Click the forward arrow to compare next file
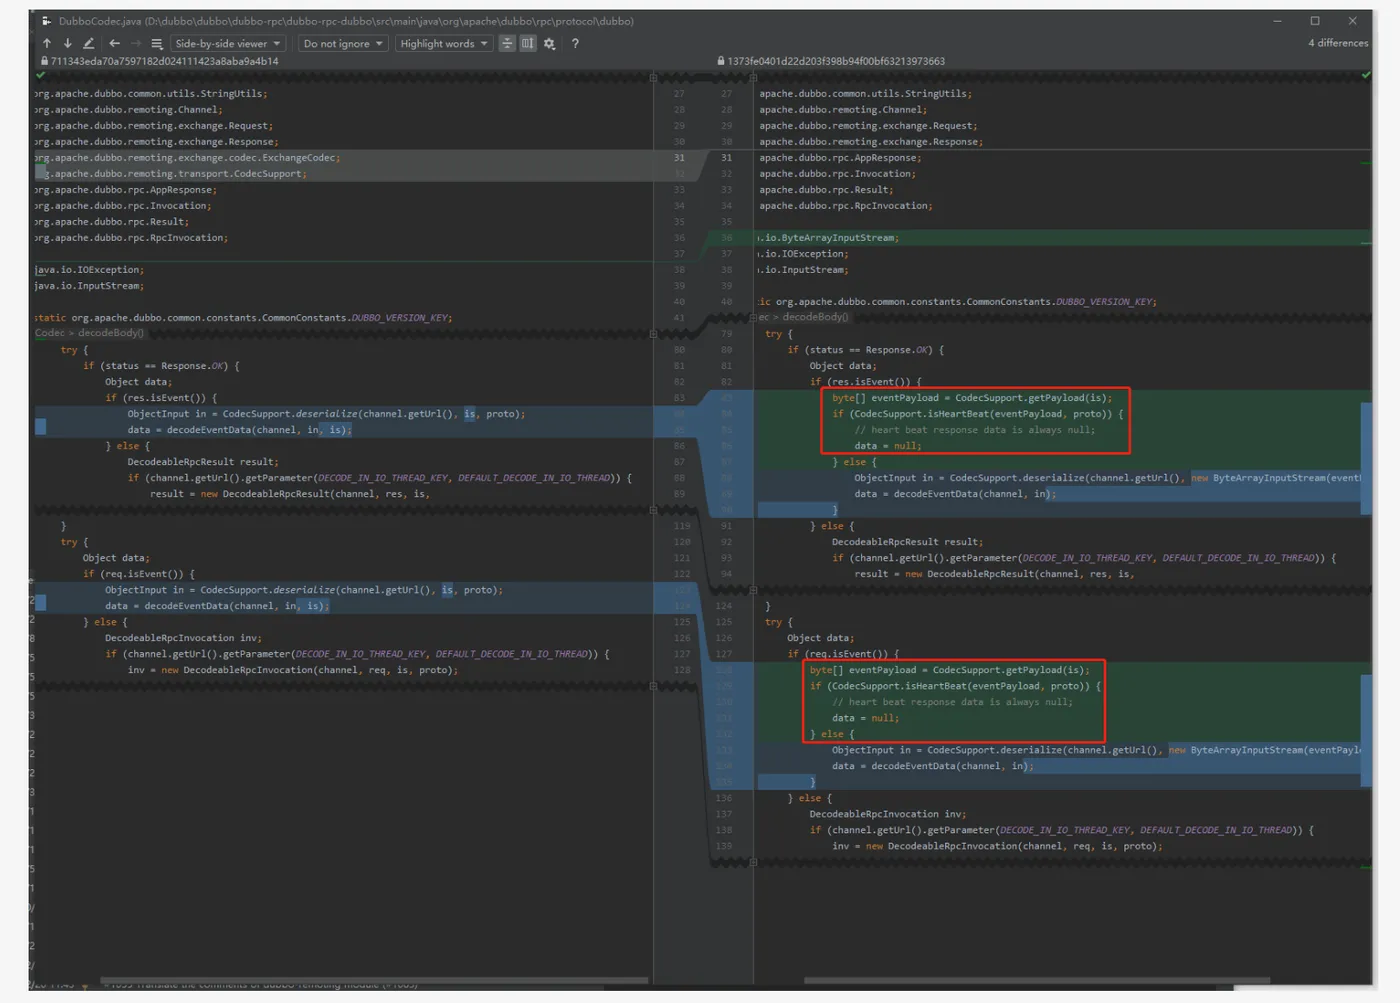 [x=136, y=43]
